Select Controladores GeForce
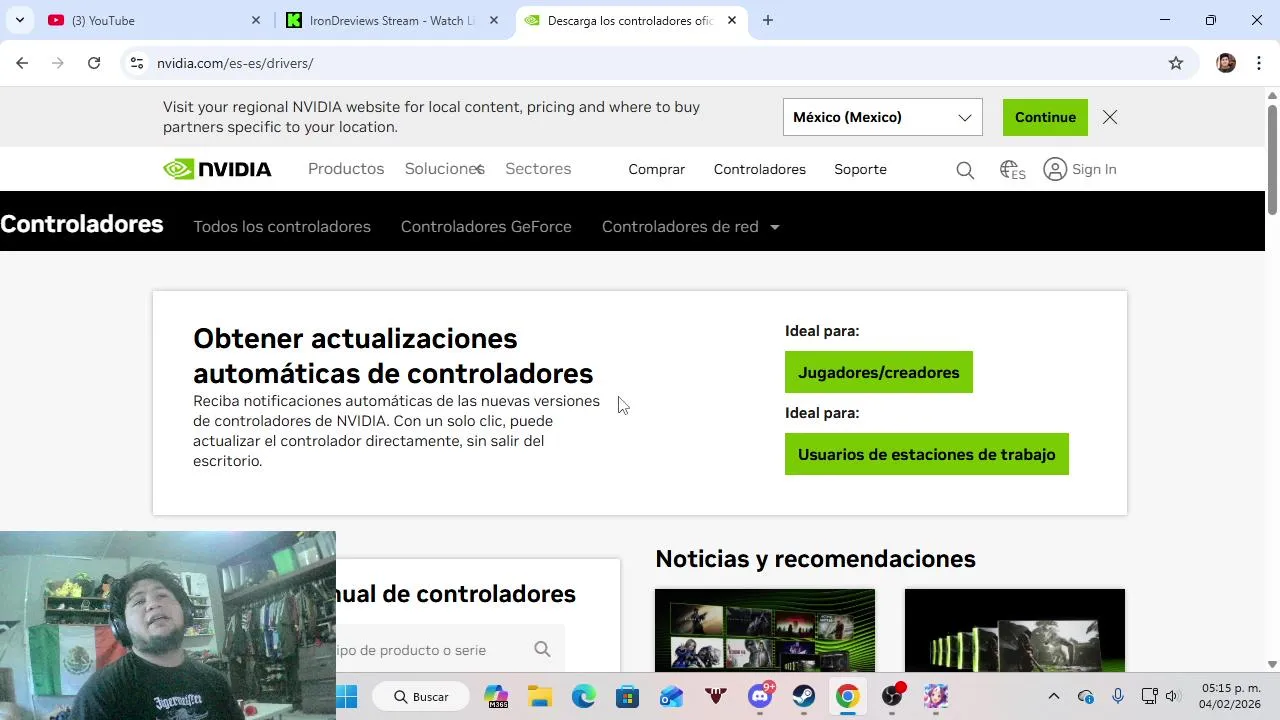The image size is (1280, 720). (486, 227)
